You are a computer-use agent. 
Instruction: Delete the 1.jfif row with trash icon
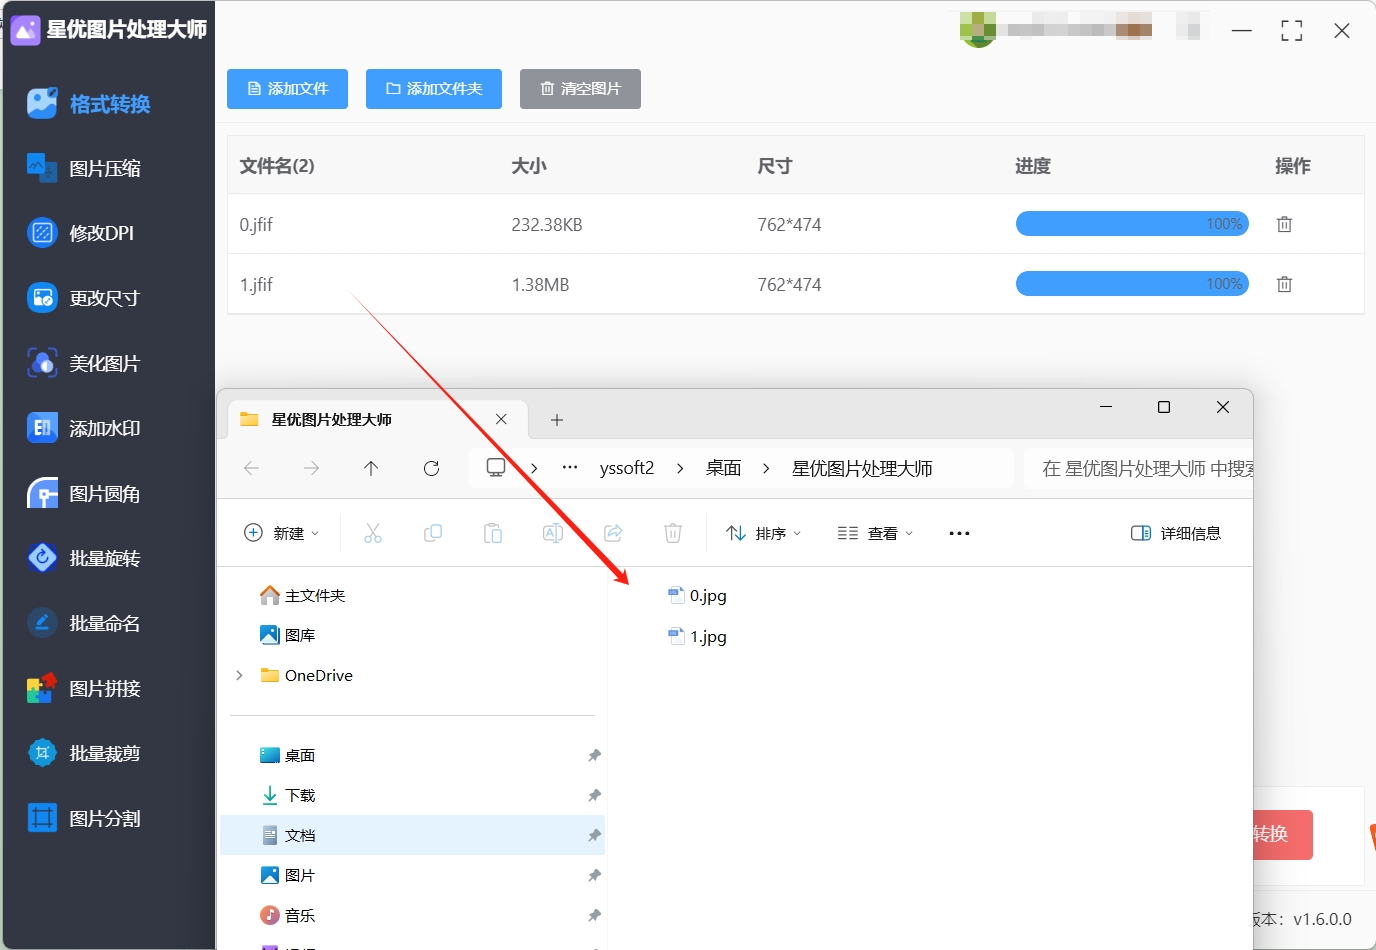1284,284
